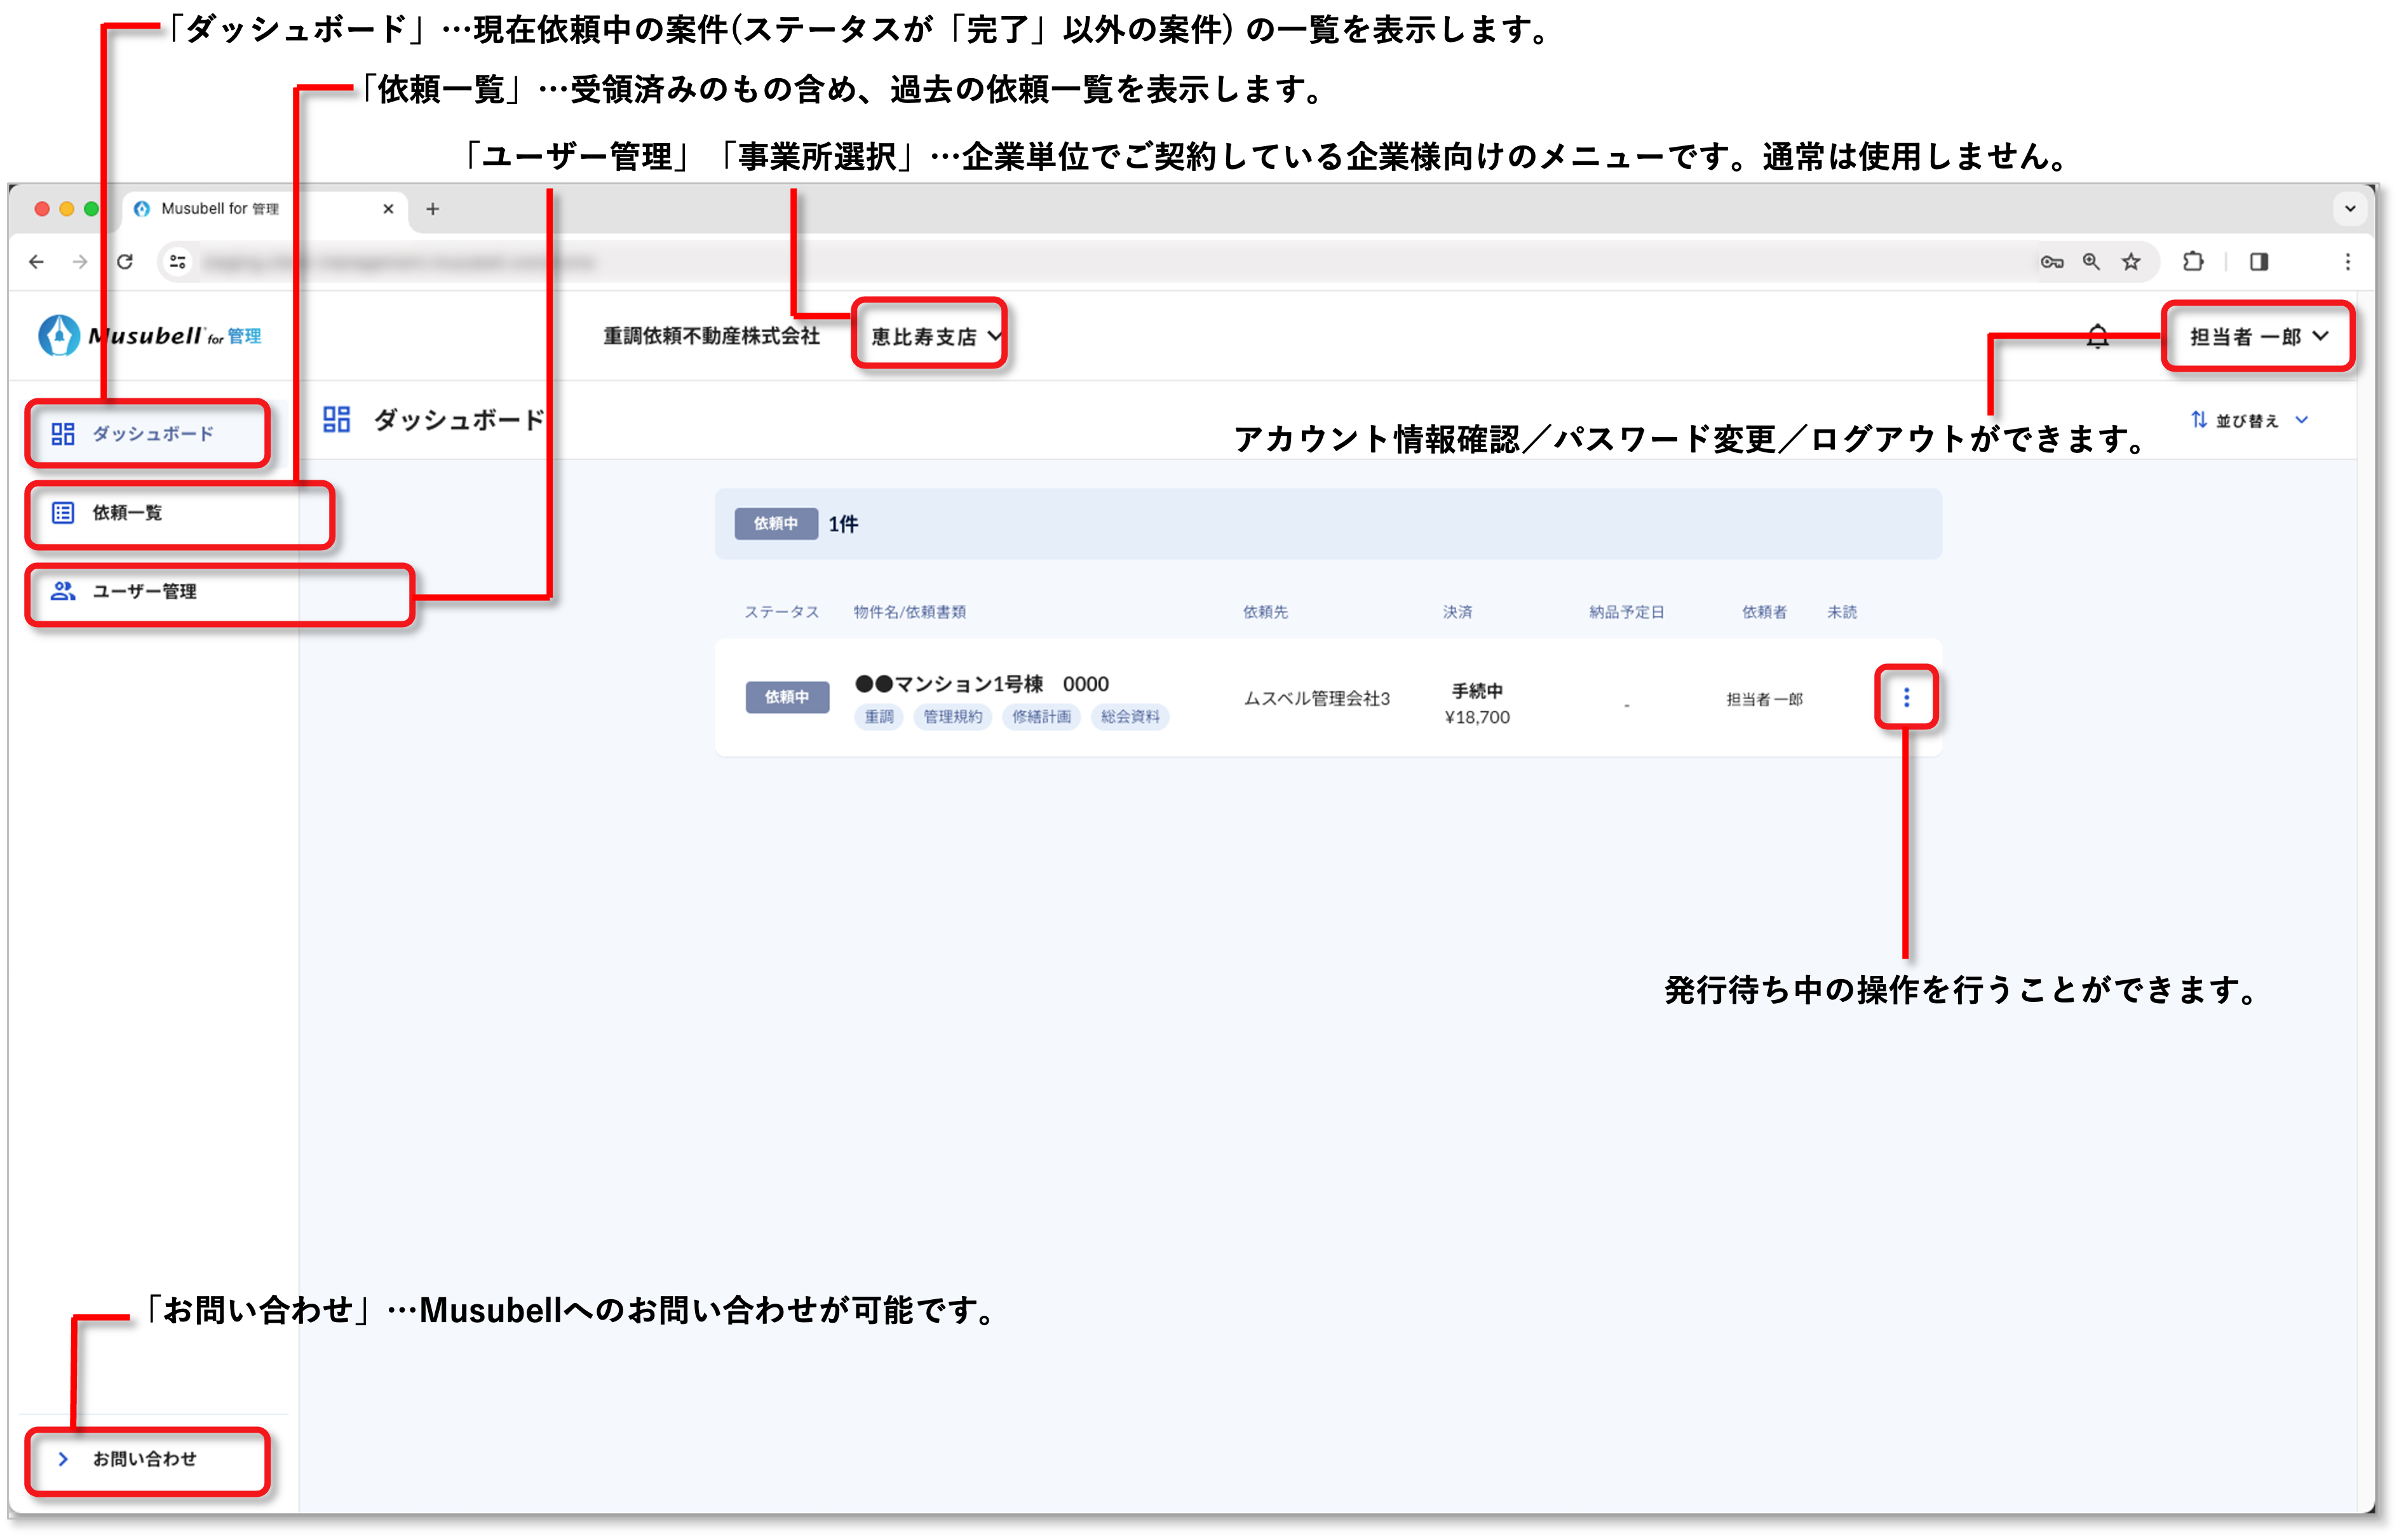This screenshot has width=2399, height=1540.
Task: Click the password key icon in address bar
Action: click(2052, 262)
